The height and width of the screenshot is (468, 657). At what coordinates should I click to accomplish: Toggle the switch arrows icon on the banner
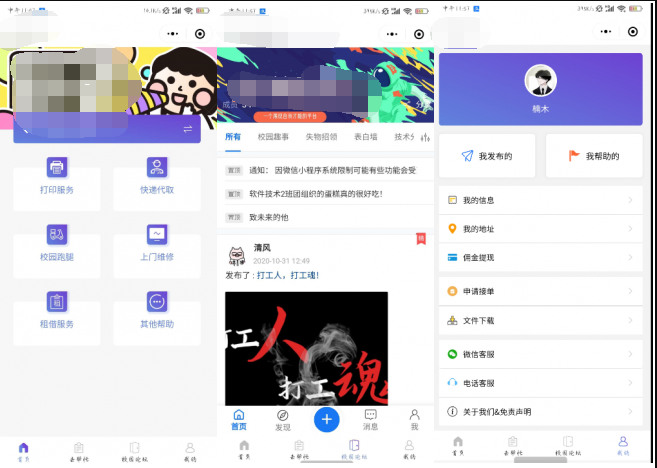tap(187, 129)
